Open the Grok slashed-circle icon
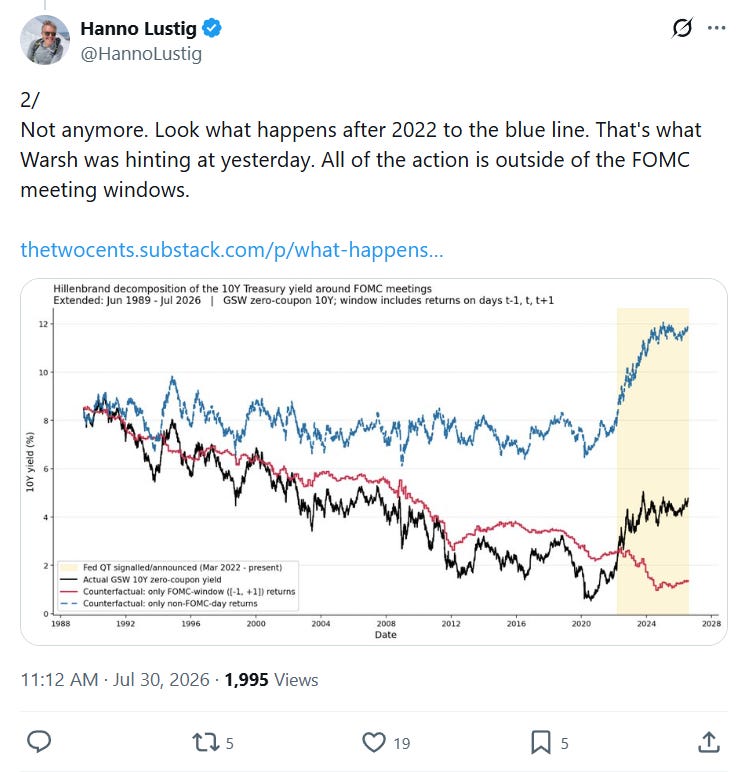Viewport: 748px width, 772px height. (x=682, y=28)
